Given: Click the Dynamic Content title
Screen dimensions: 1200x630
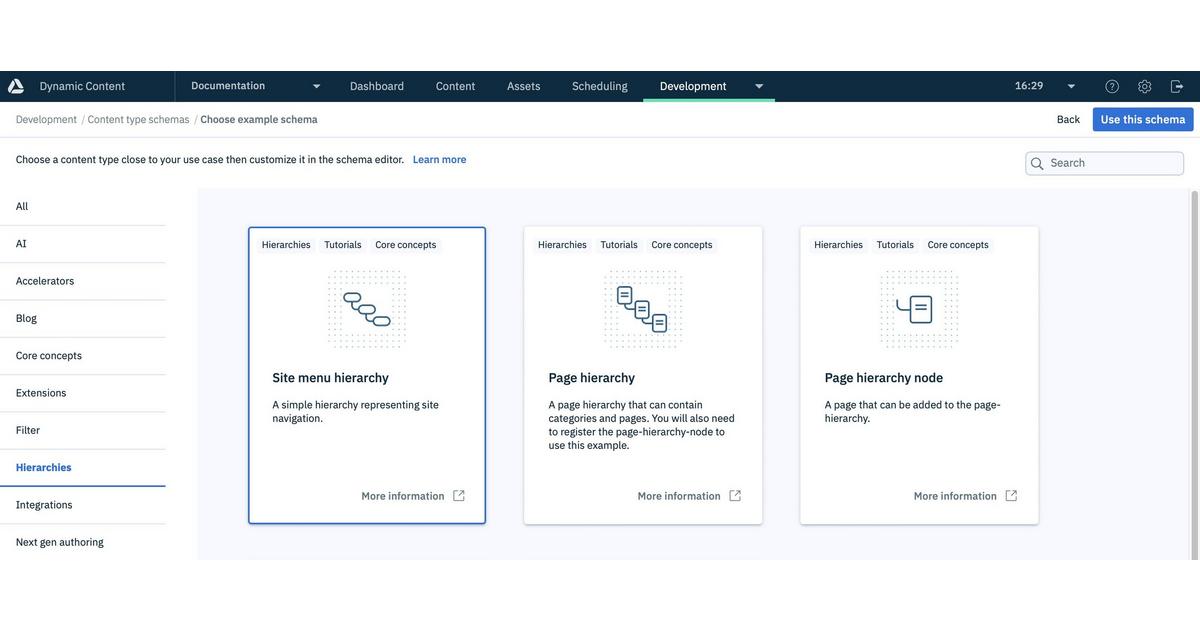Looking at the screenshot, I should pos(82,86).
